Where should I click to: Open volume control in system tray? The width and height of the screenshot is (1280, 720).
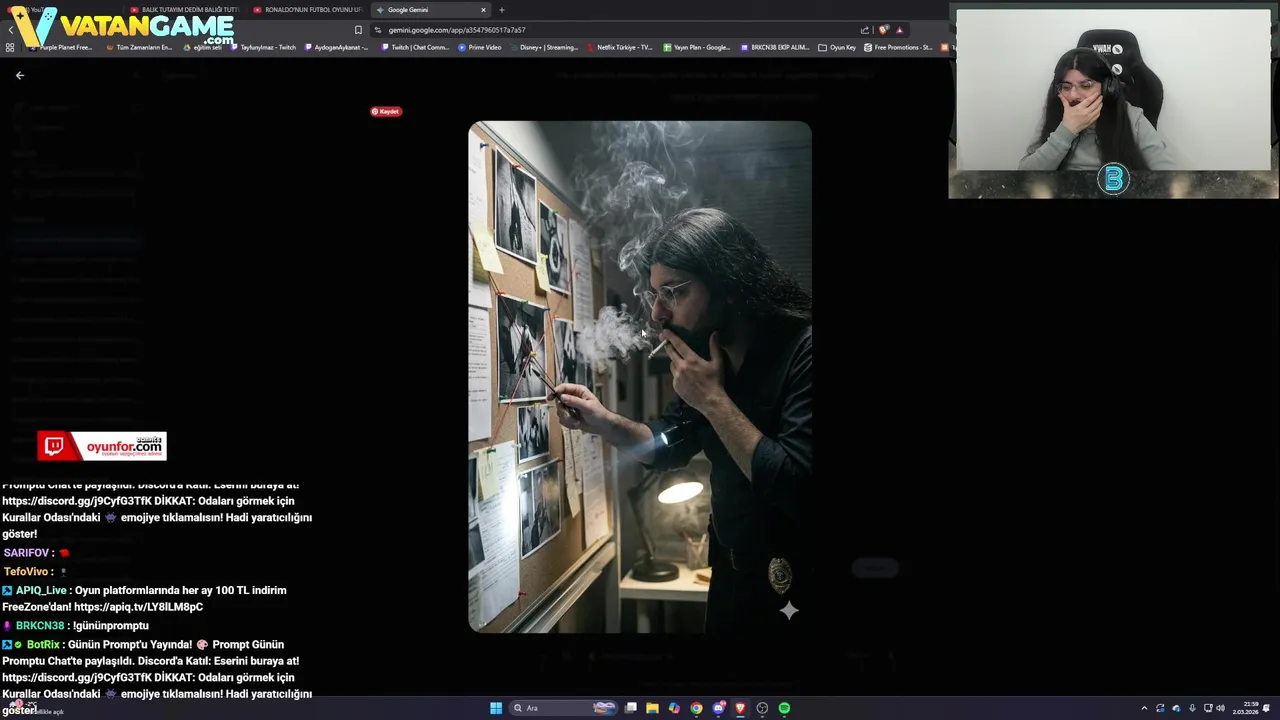pos(1220,708)
